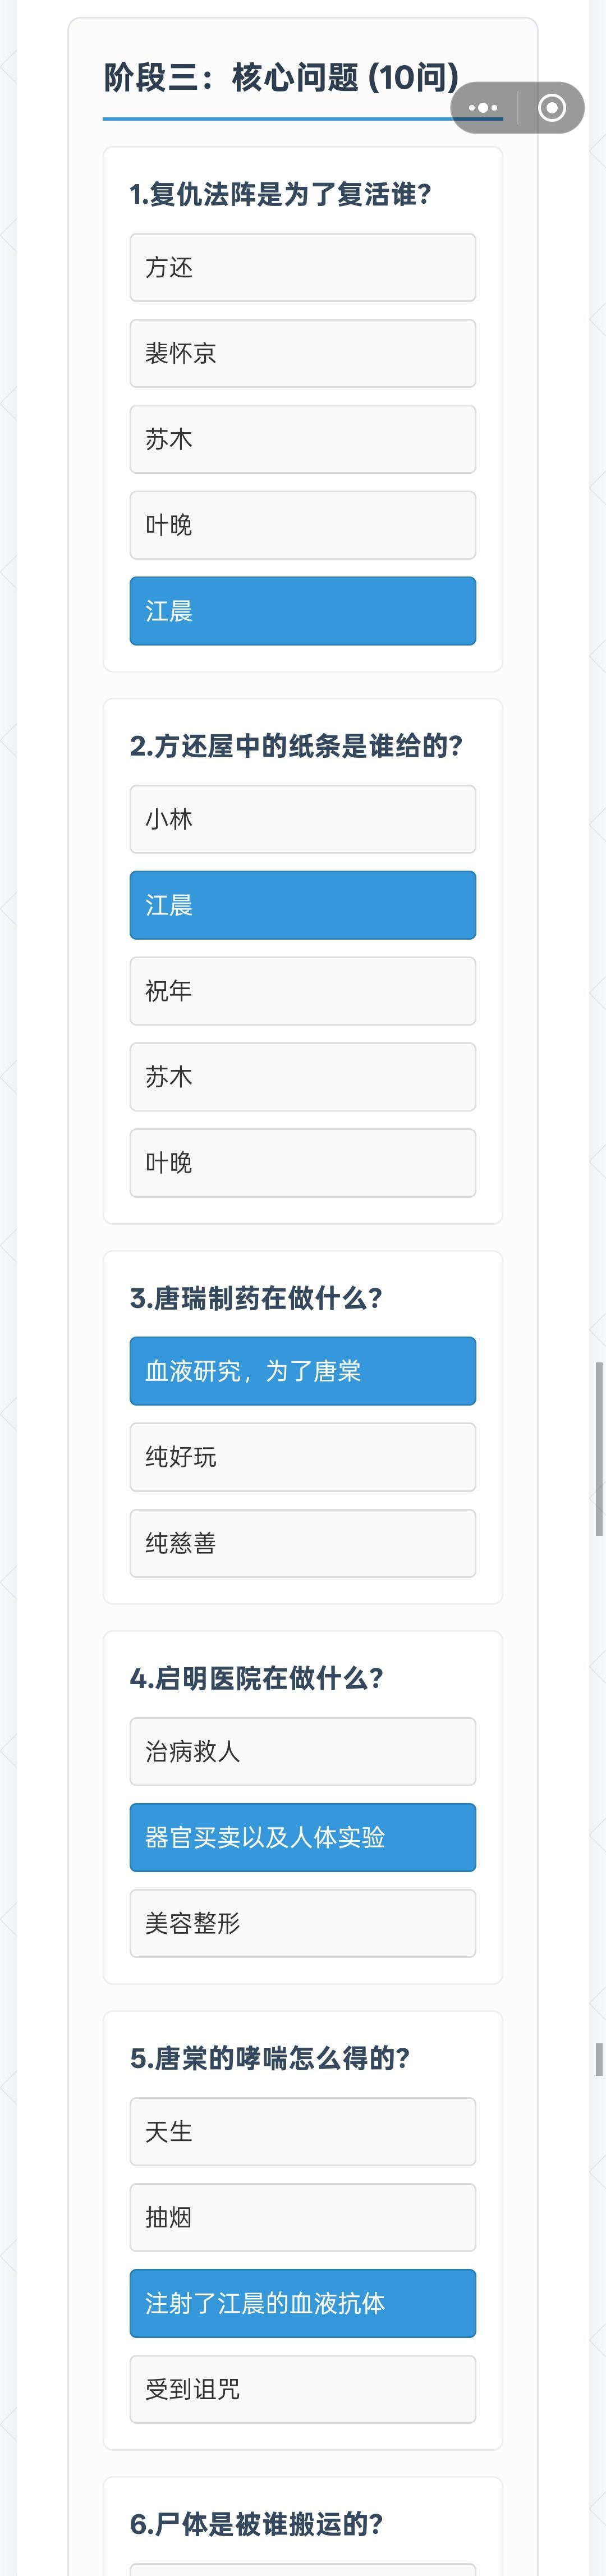Screen dimensions: 606x2576
Task: Click the page scrollbar thumb on right edge
Action: (599, 1448)
